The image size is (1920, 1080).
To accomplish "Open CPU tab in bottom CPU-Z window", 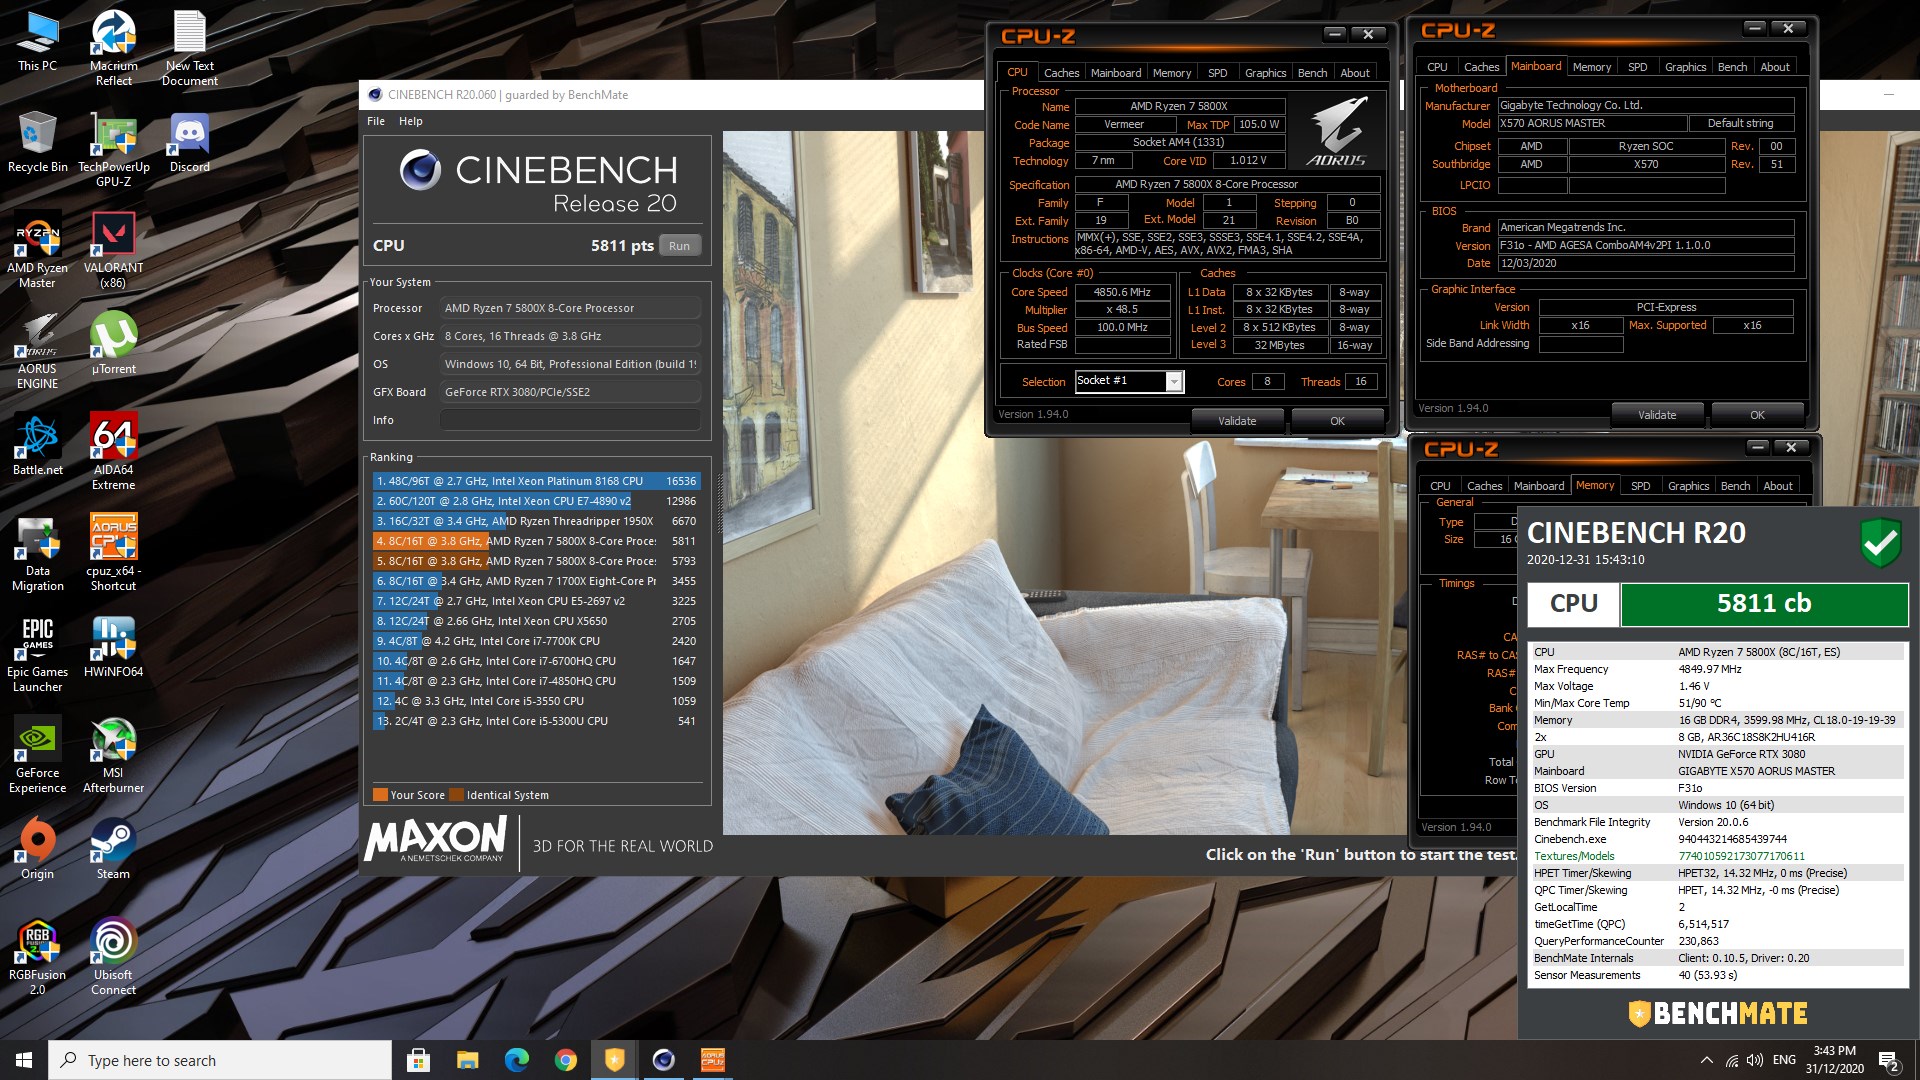I will click(1440, 486).
